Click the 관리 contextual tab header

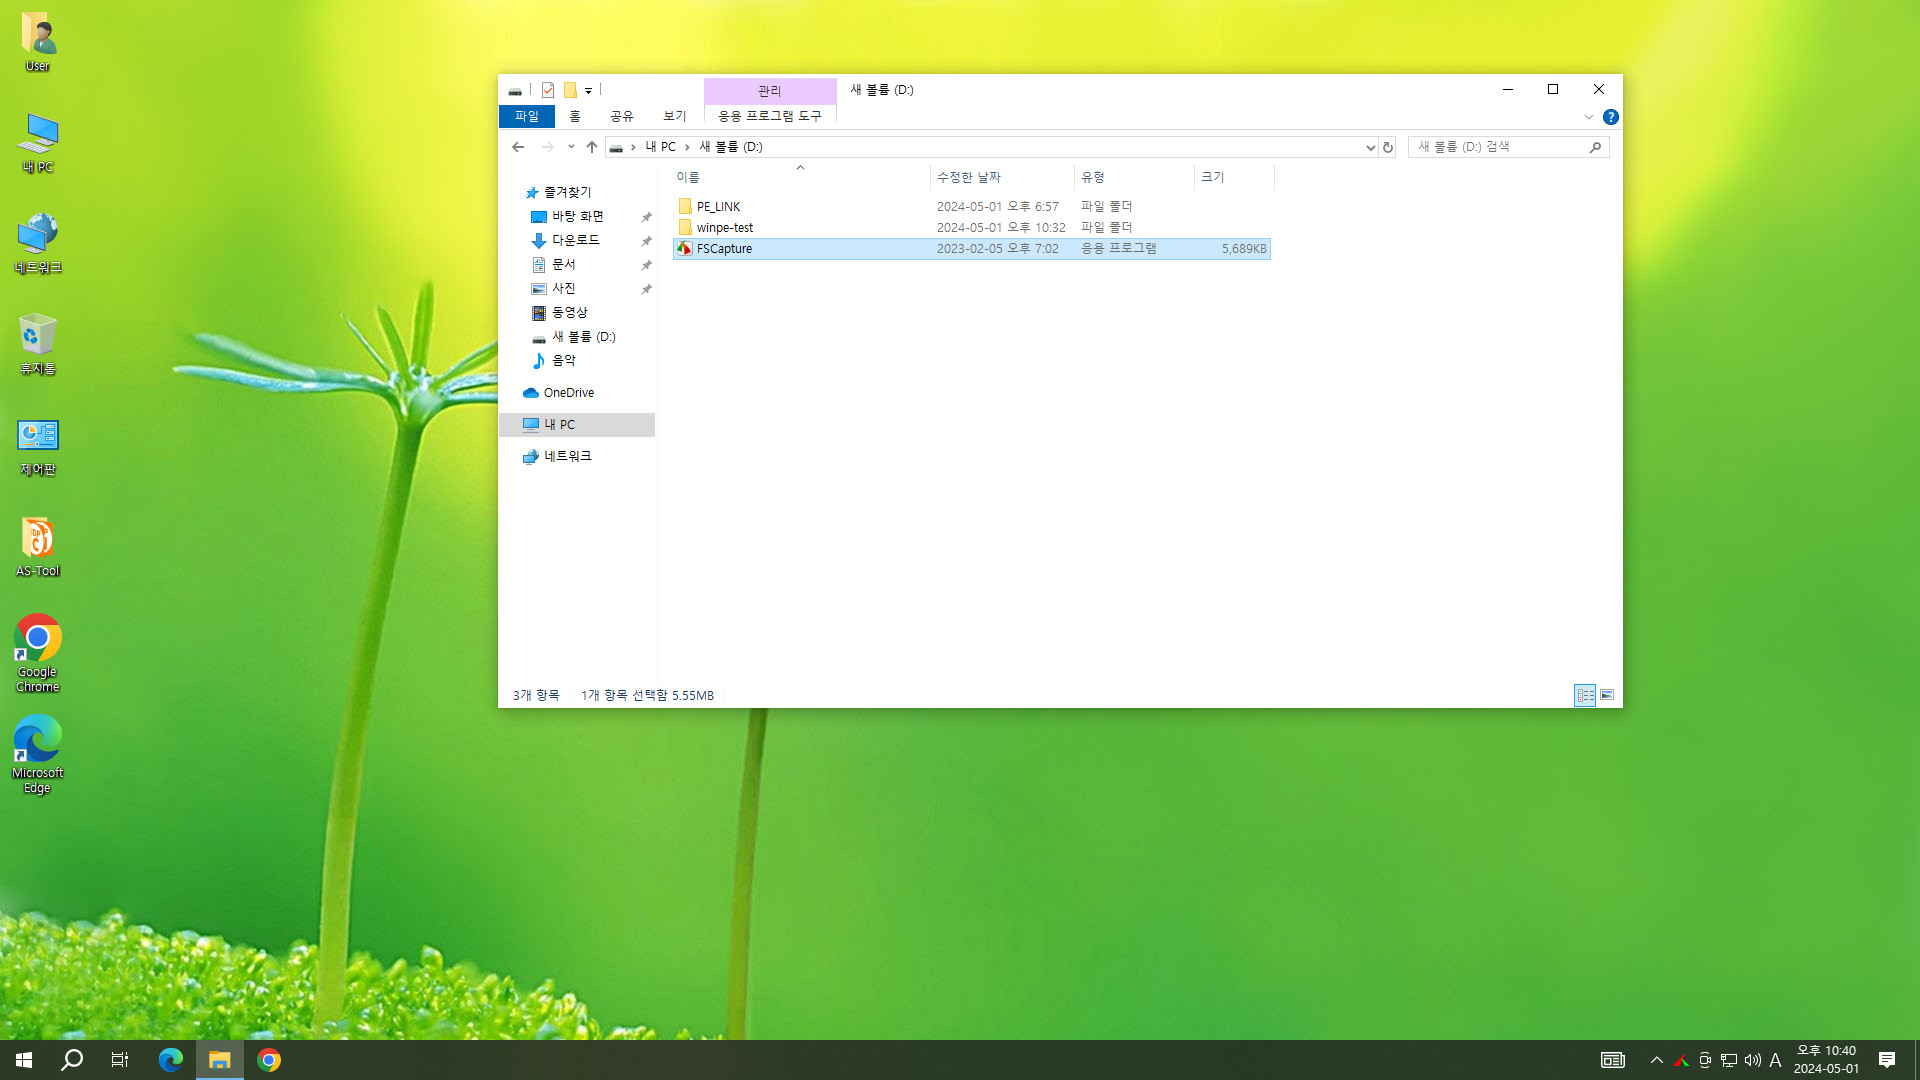(x=770, y=91)
